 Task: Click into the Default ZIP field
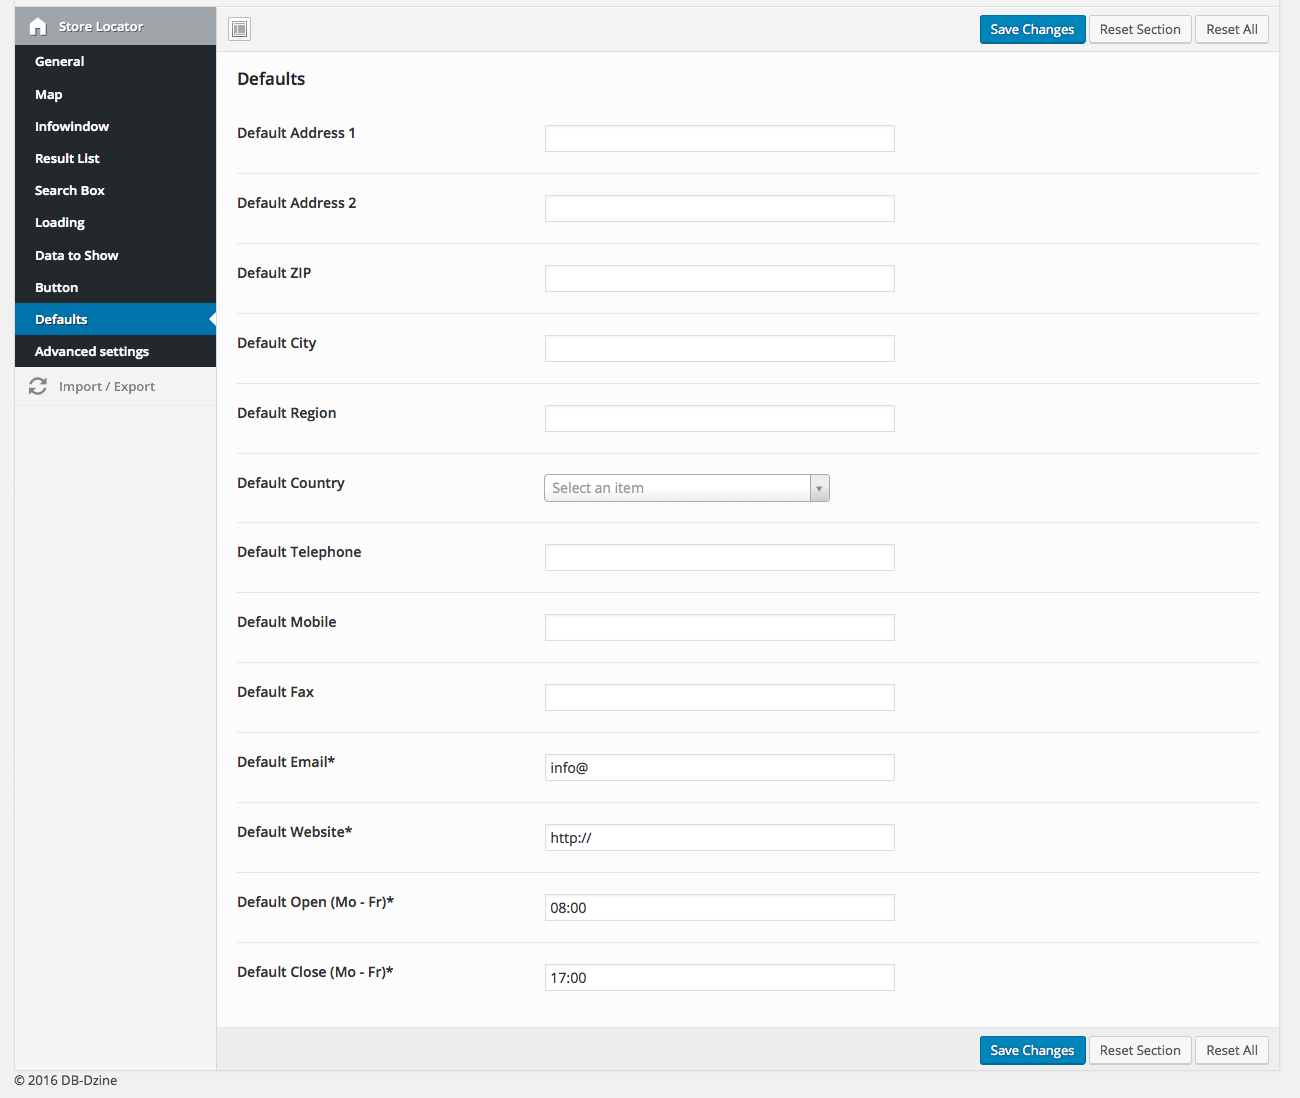(719, 278)
